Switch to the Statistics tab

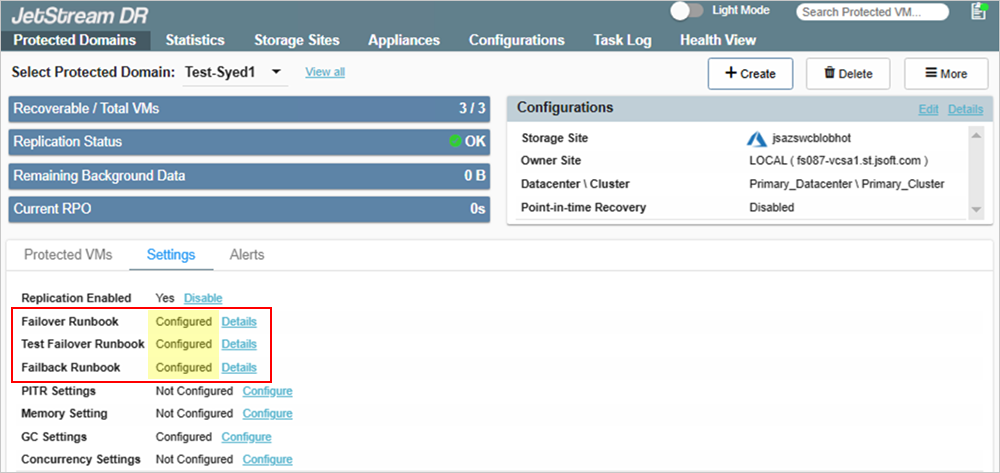[195, 40]
